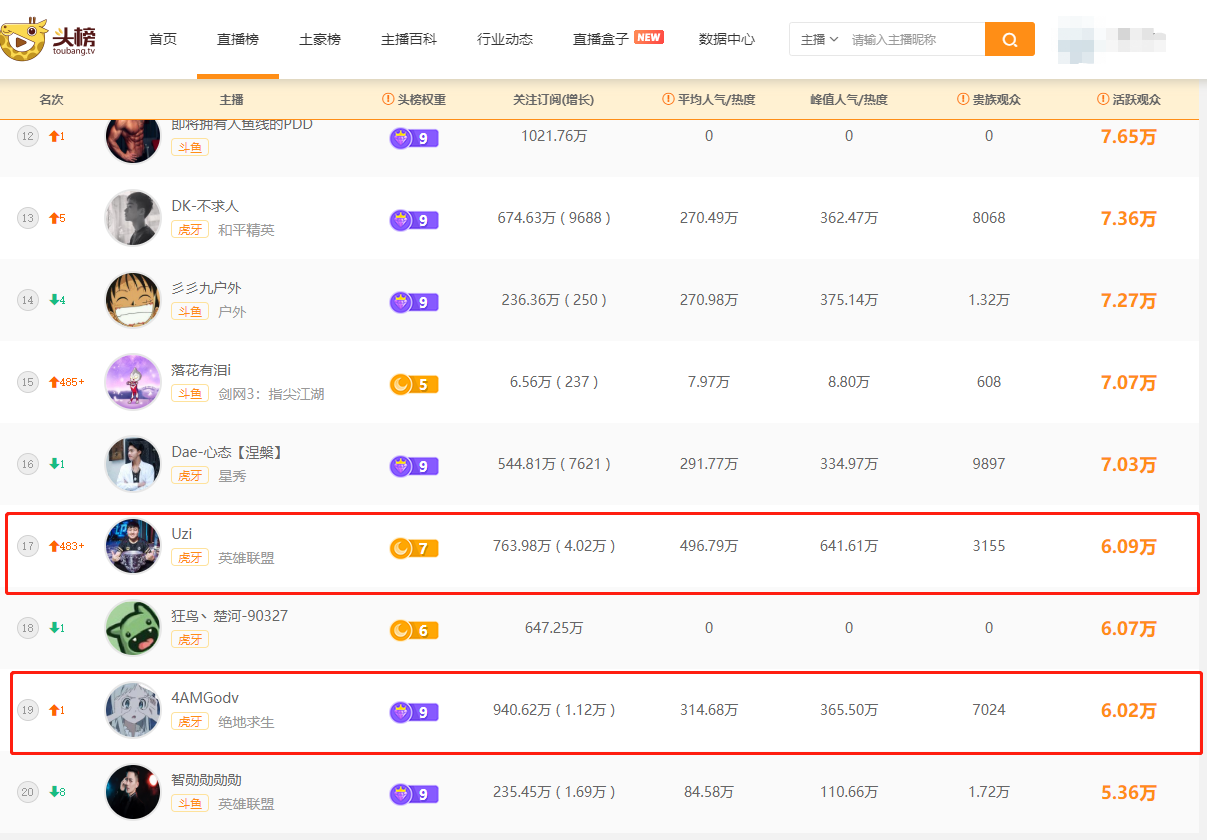This screenshot has height=840, width=1207.
Task: Click the orange search magnifier button
Action: pyautogui.click(x=1009, y=40)
